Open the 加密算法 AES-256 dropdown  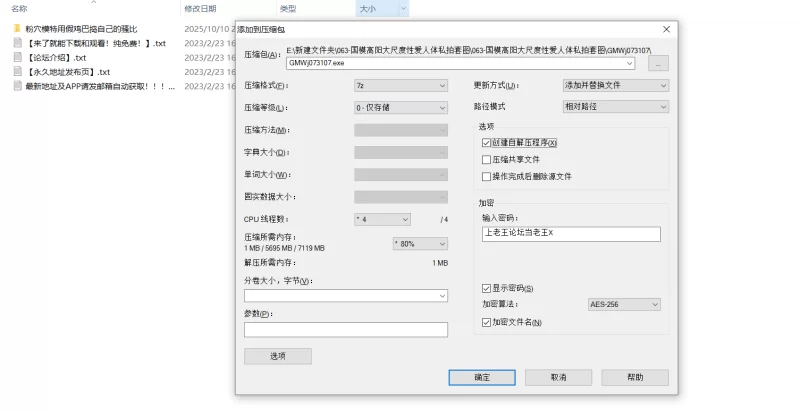pos(624,304)
